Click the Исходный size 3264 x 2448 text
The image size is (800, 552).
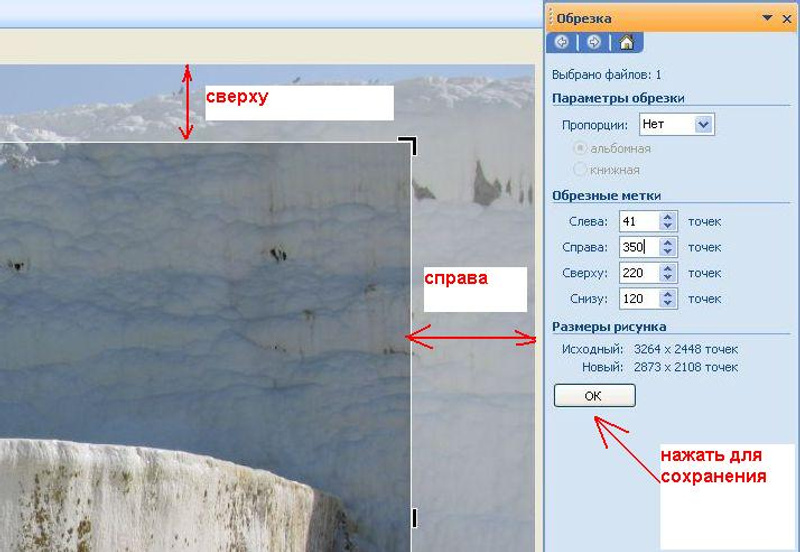point(686,349)
